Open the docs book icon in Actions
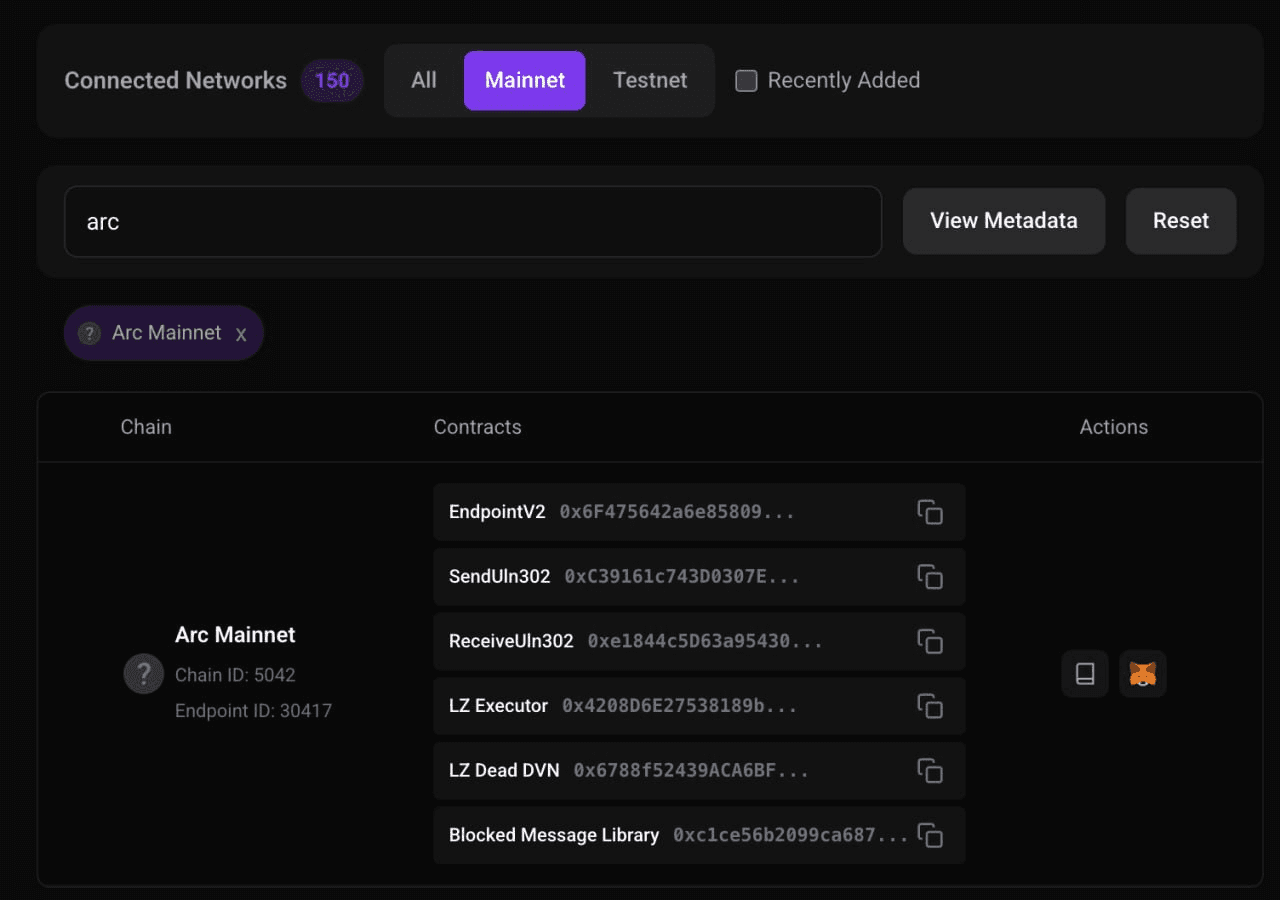The height and width of the screenshot is (900, 1280). pos(1085,674)
